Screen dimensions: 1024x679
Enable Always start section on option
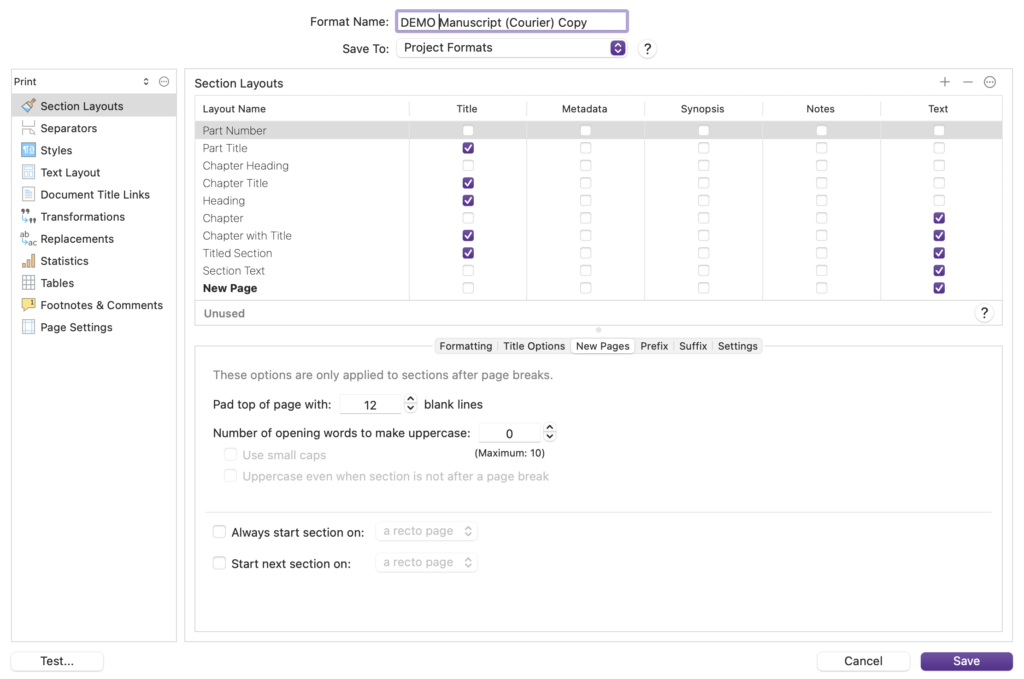[x=219, y=531]
